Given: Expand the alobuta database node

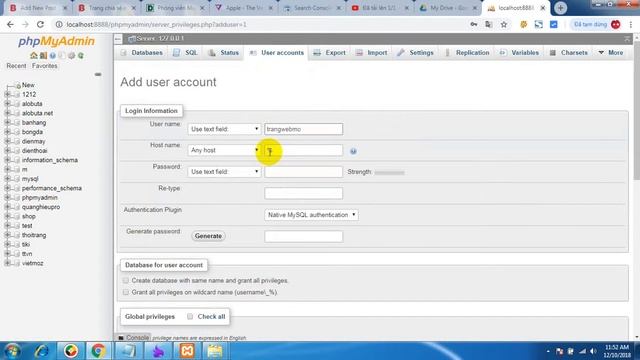Looking at the screenshot, I should [7, 104].
